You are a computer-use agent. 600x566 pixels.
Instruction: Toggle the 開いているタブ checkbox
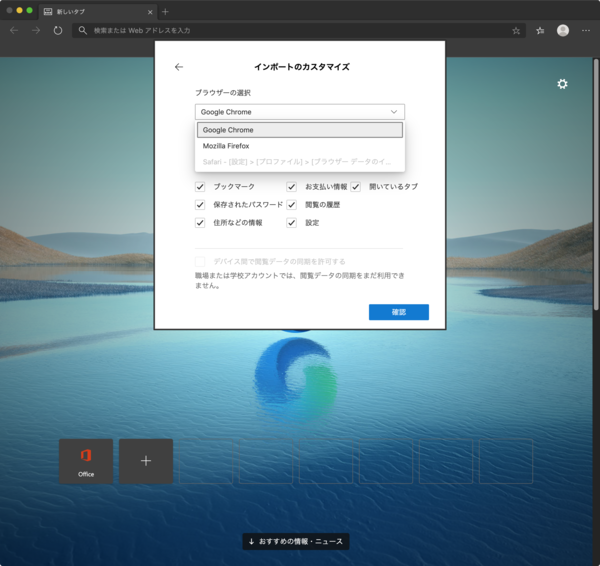click(x=355, y=187)
